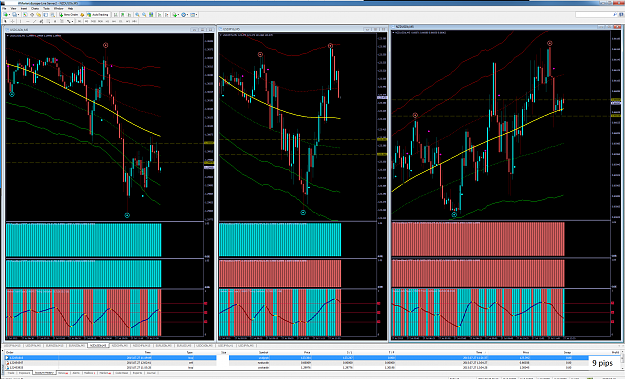Select the Vertical Line tool
625x379 pixels.
(20, 22)
